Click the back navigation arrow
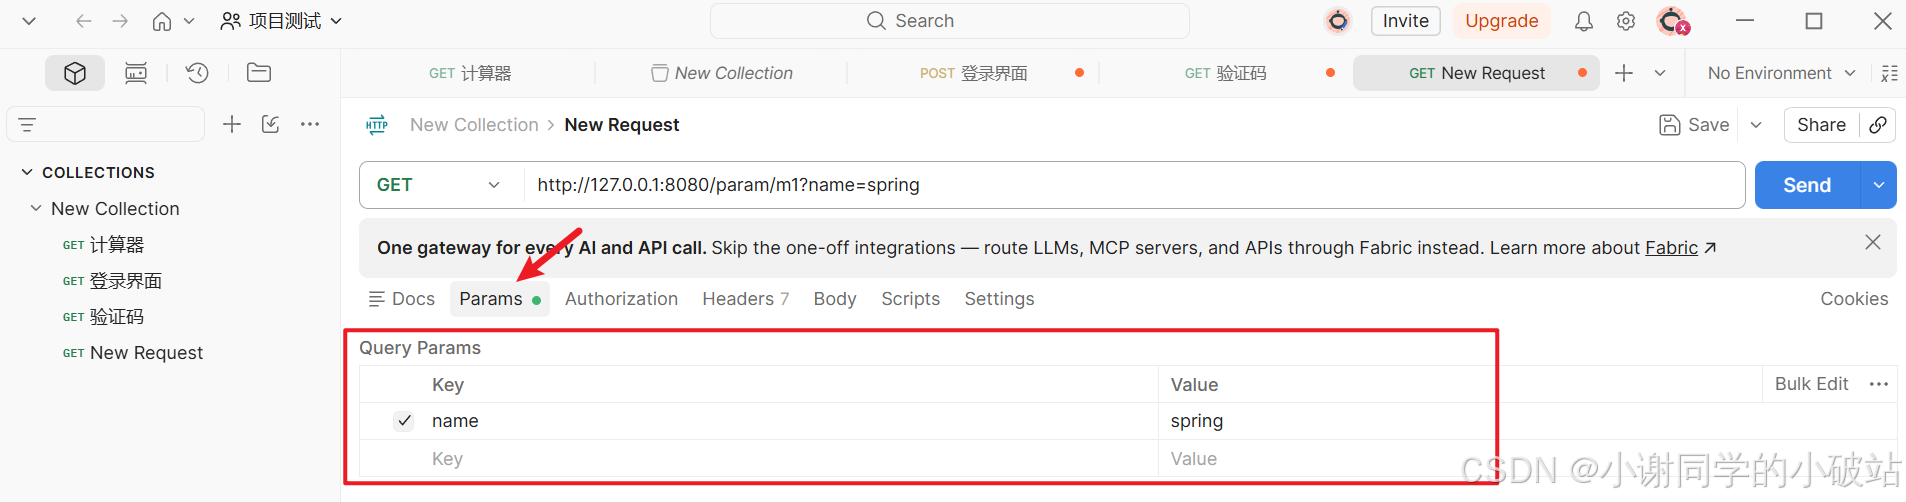The width and height of the screenshot is (1906, 502). [84, 21]
